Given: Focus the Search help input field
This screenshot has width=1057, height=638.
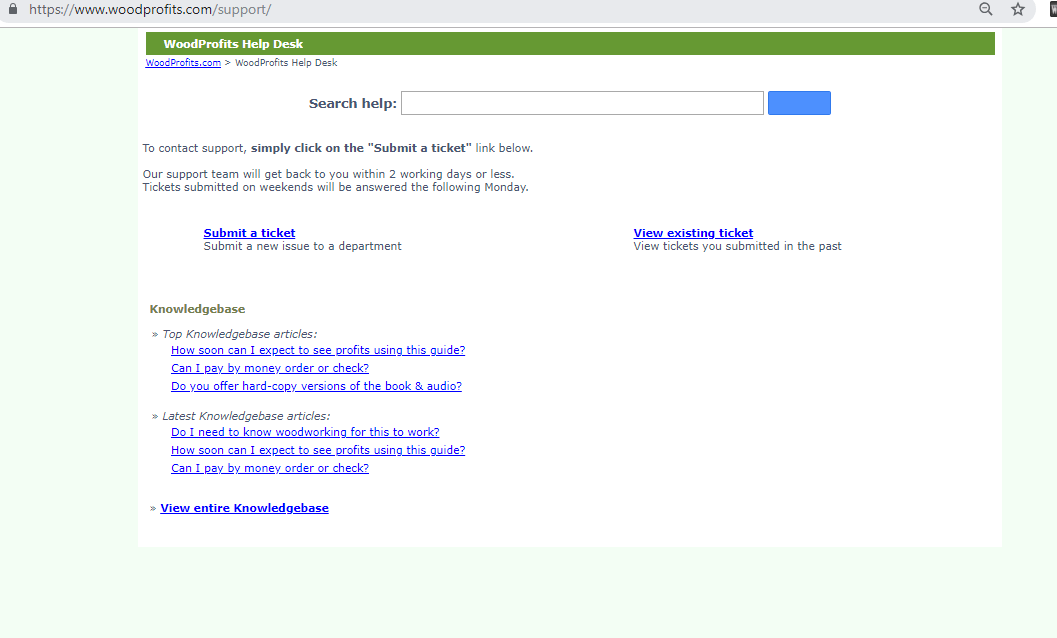Looking at the screenshot, I should [582, 103].
